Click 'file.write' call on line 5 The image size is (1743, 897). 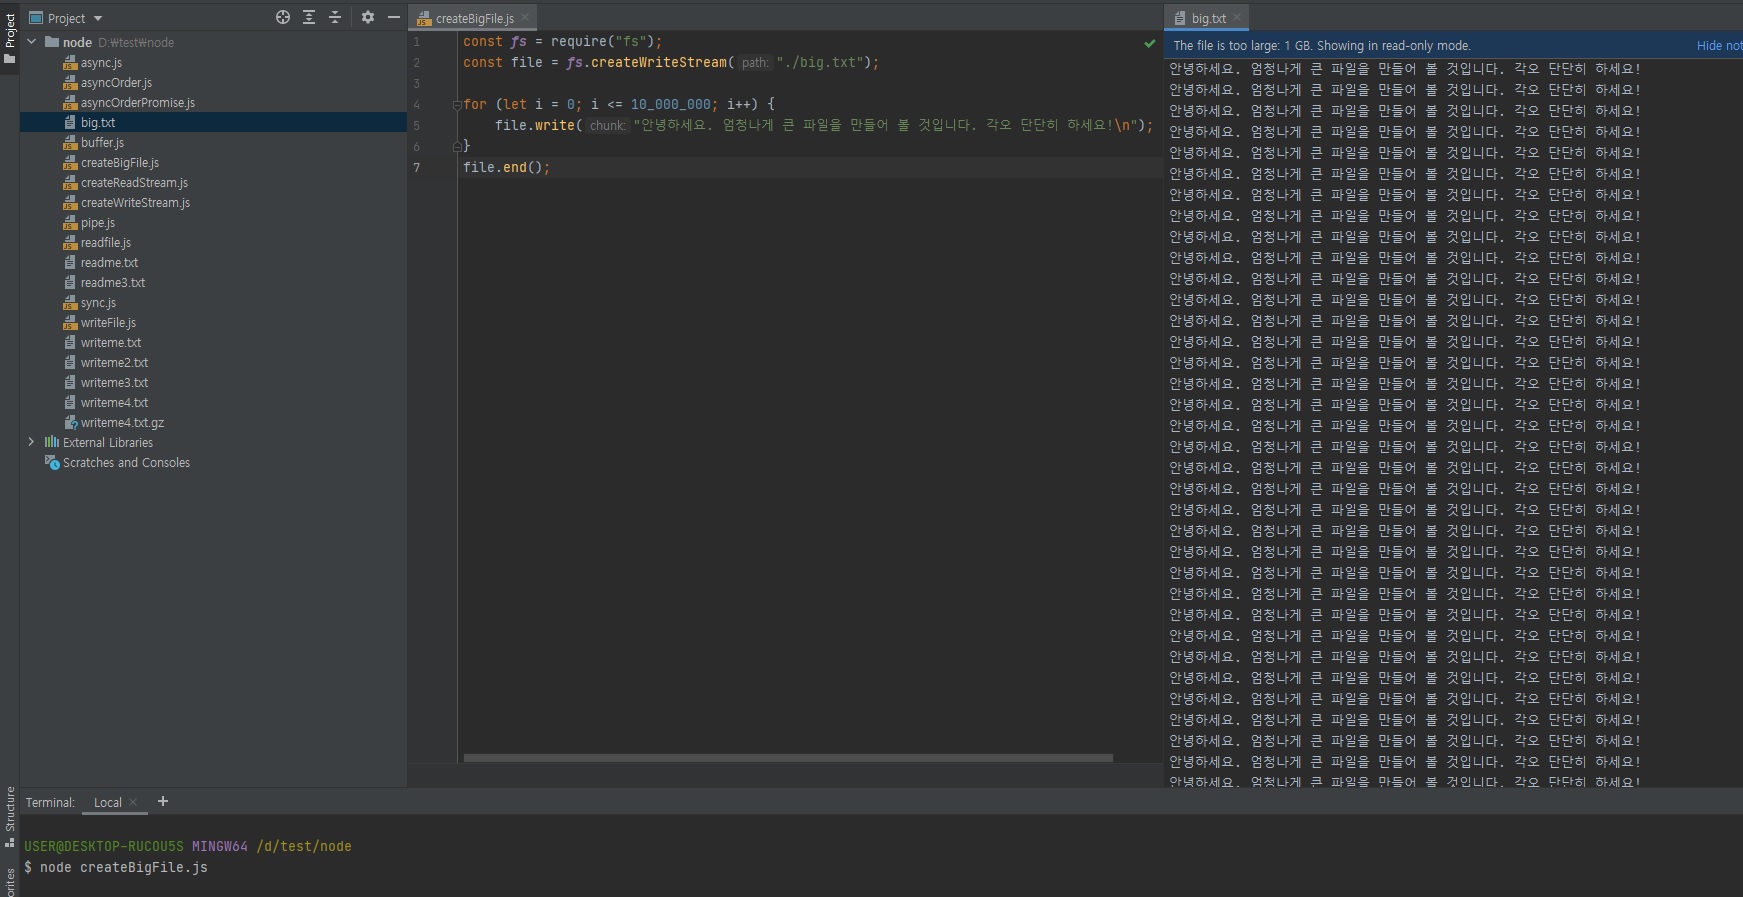point(534,126)
